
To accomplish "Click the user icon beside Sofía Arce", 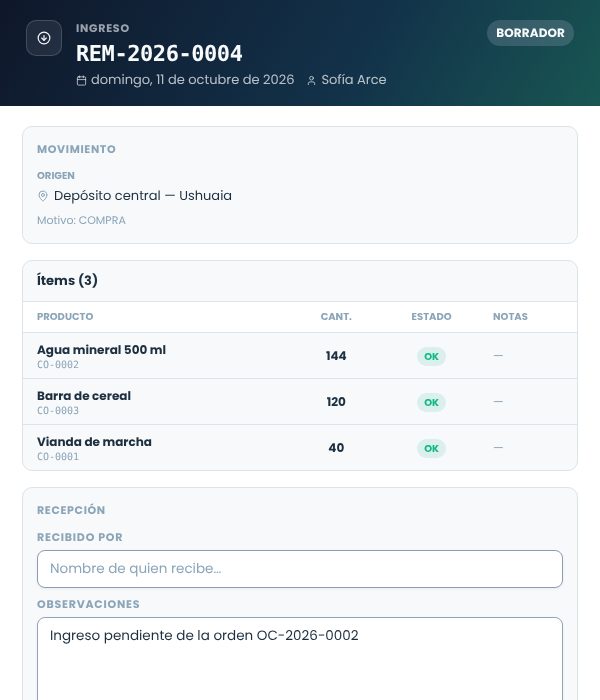I will click(x=311, y=81).
